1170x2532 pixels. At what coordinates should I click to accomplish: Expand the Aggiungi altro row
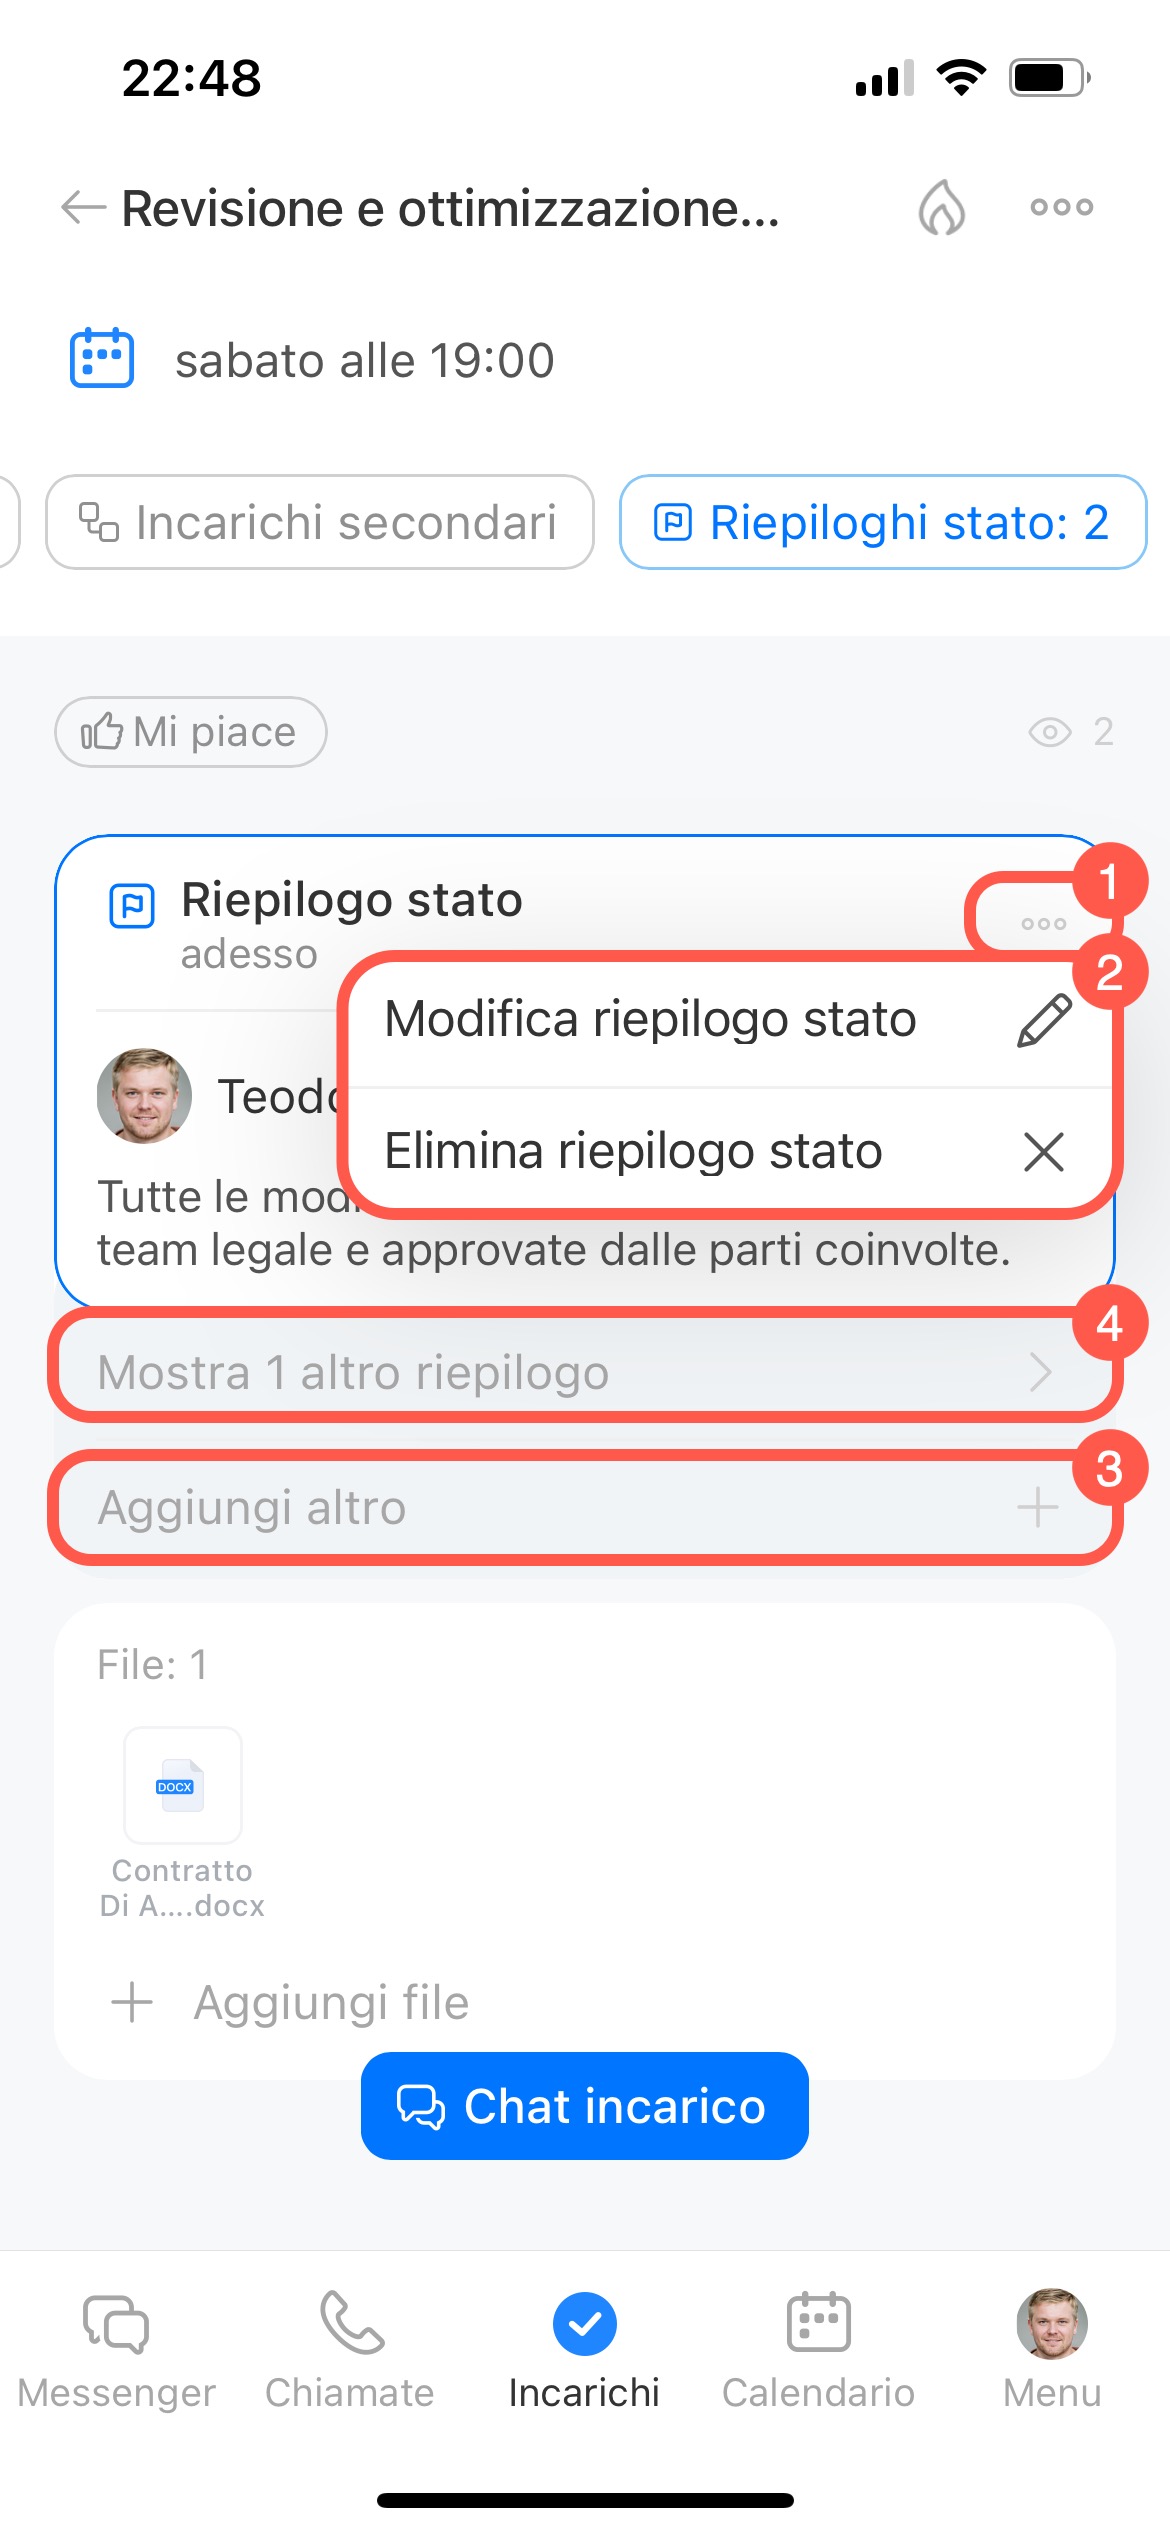584,1508
